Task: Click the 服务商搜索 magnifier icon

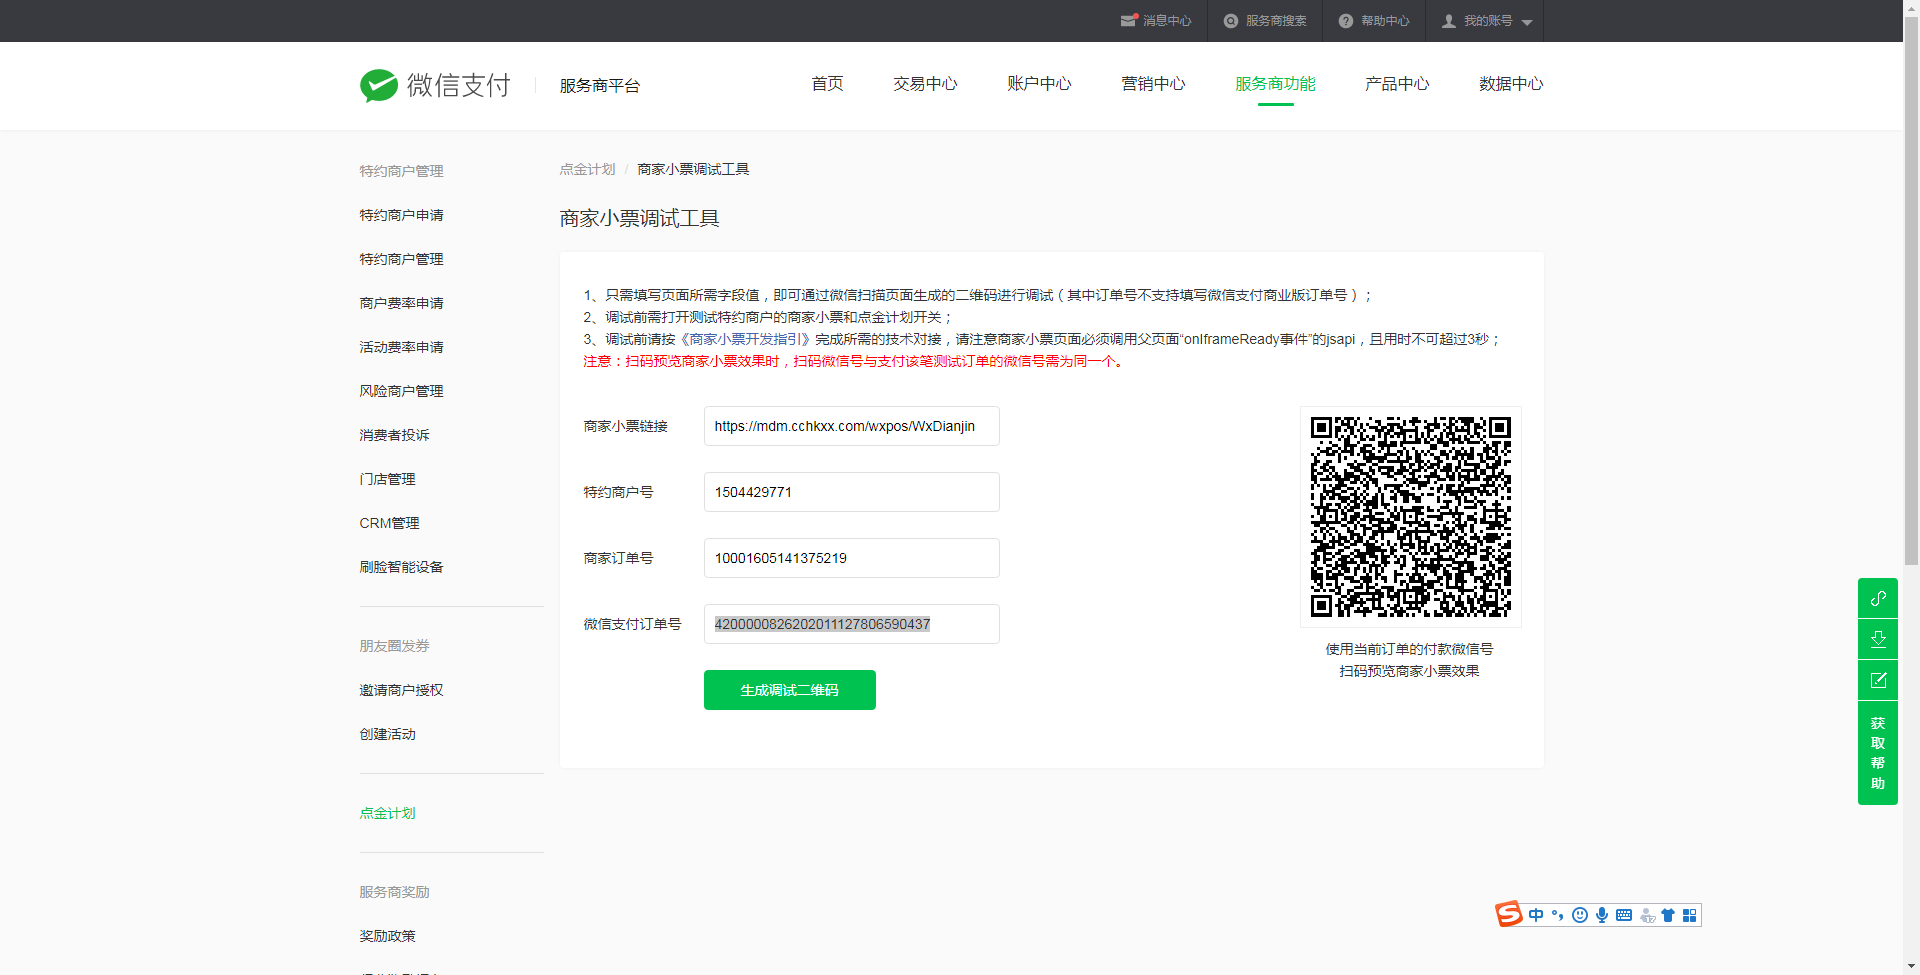Action: point(1231,21)
